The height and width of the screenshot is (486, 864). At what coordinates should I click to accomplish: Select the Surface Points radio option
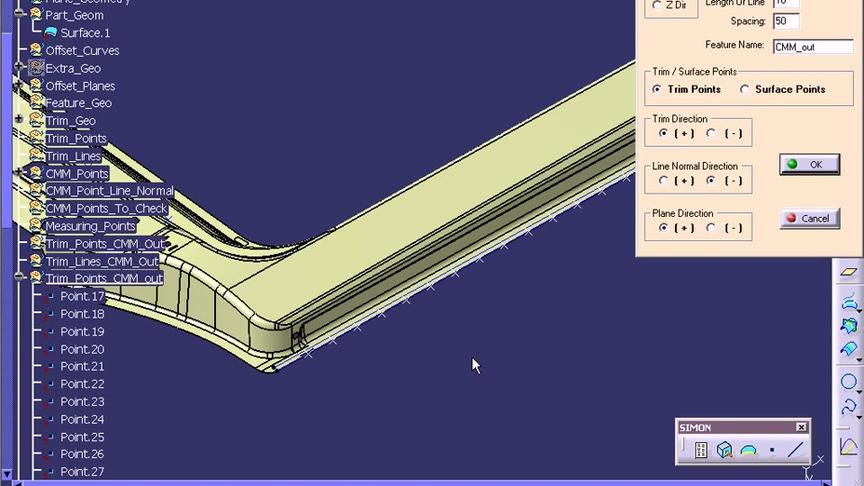[745, 89]
